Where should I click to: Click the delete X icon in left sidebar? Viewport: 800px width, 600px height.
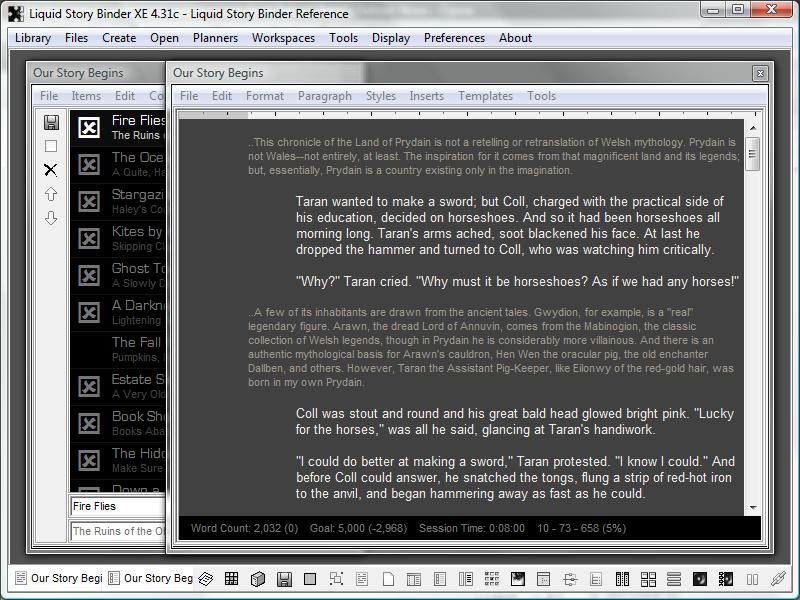[x=51, y=170]
